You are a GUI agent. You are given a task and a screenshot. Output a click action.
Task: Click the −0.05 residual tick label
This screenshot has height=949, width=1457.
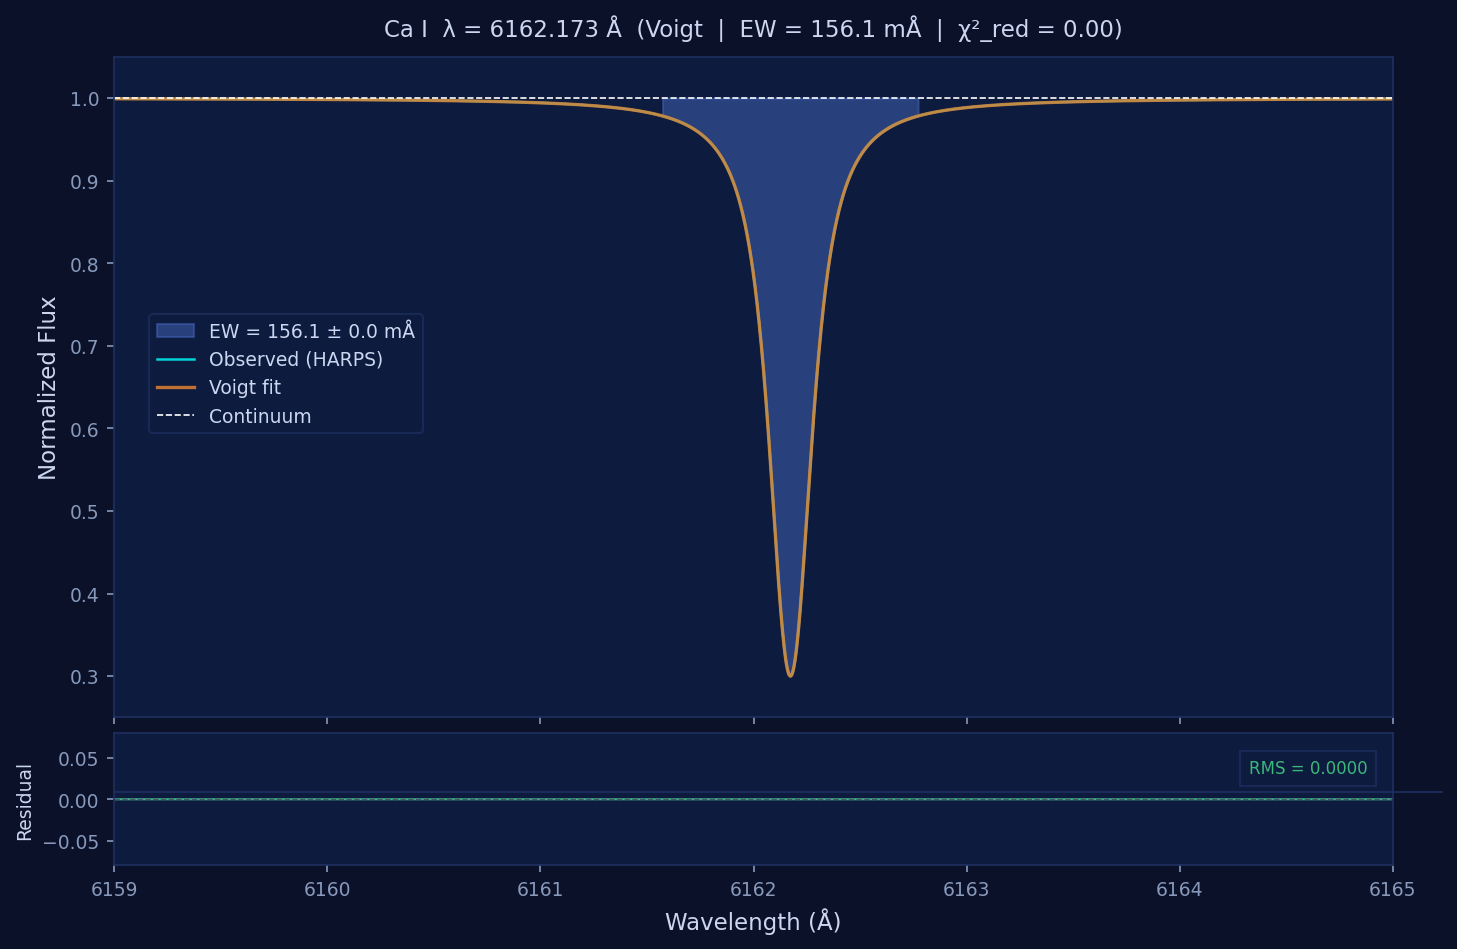click(x=71, y=842)
